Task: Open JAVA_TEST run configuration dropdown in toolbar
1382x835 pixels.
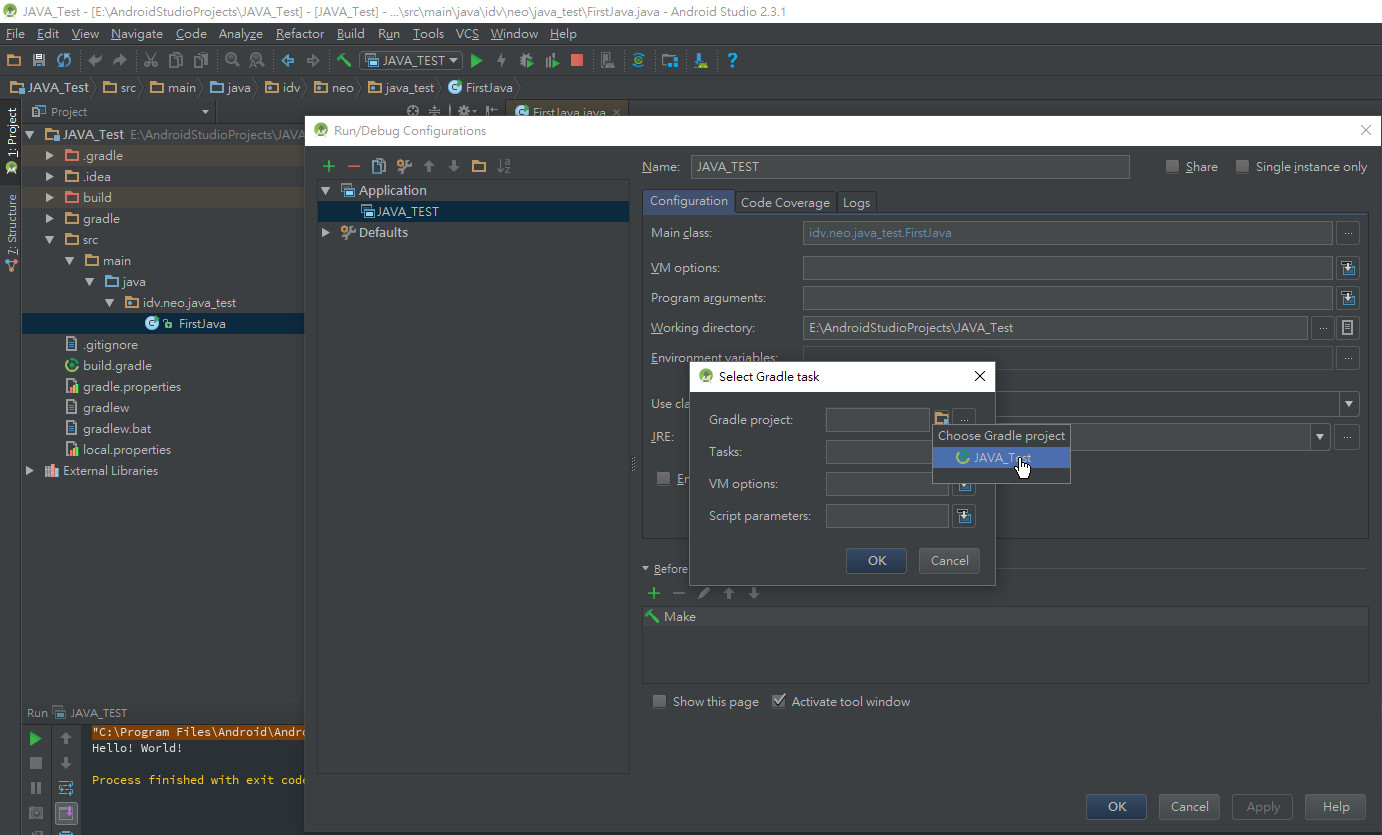Action: pos(411,60)
